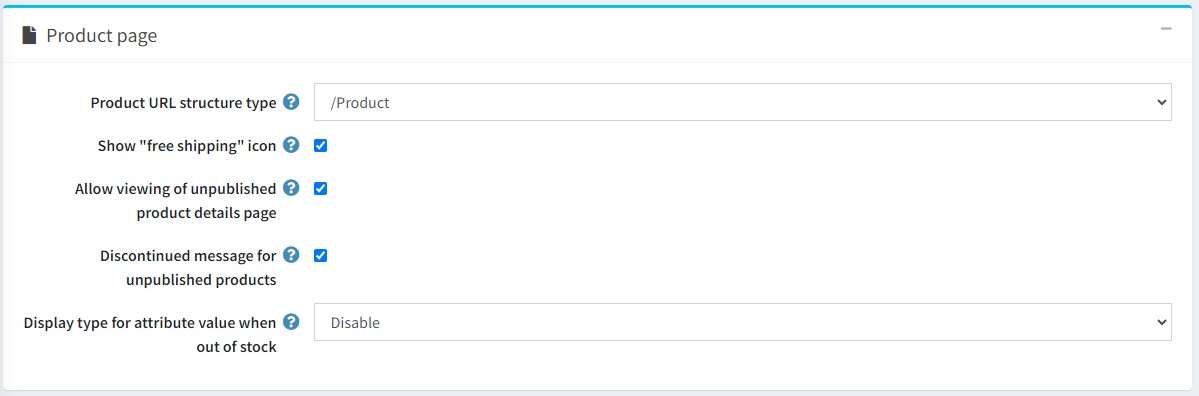Open help for viewing unpublished product details
The image size is (1199, 396).
click(x=291, y=187)
